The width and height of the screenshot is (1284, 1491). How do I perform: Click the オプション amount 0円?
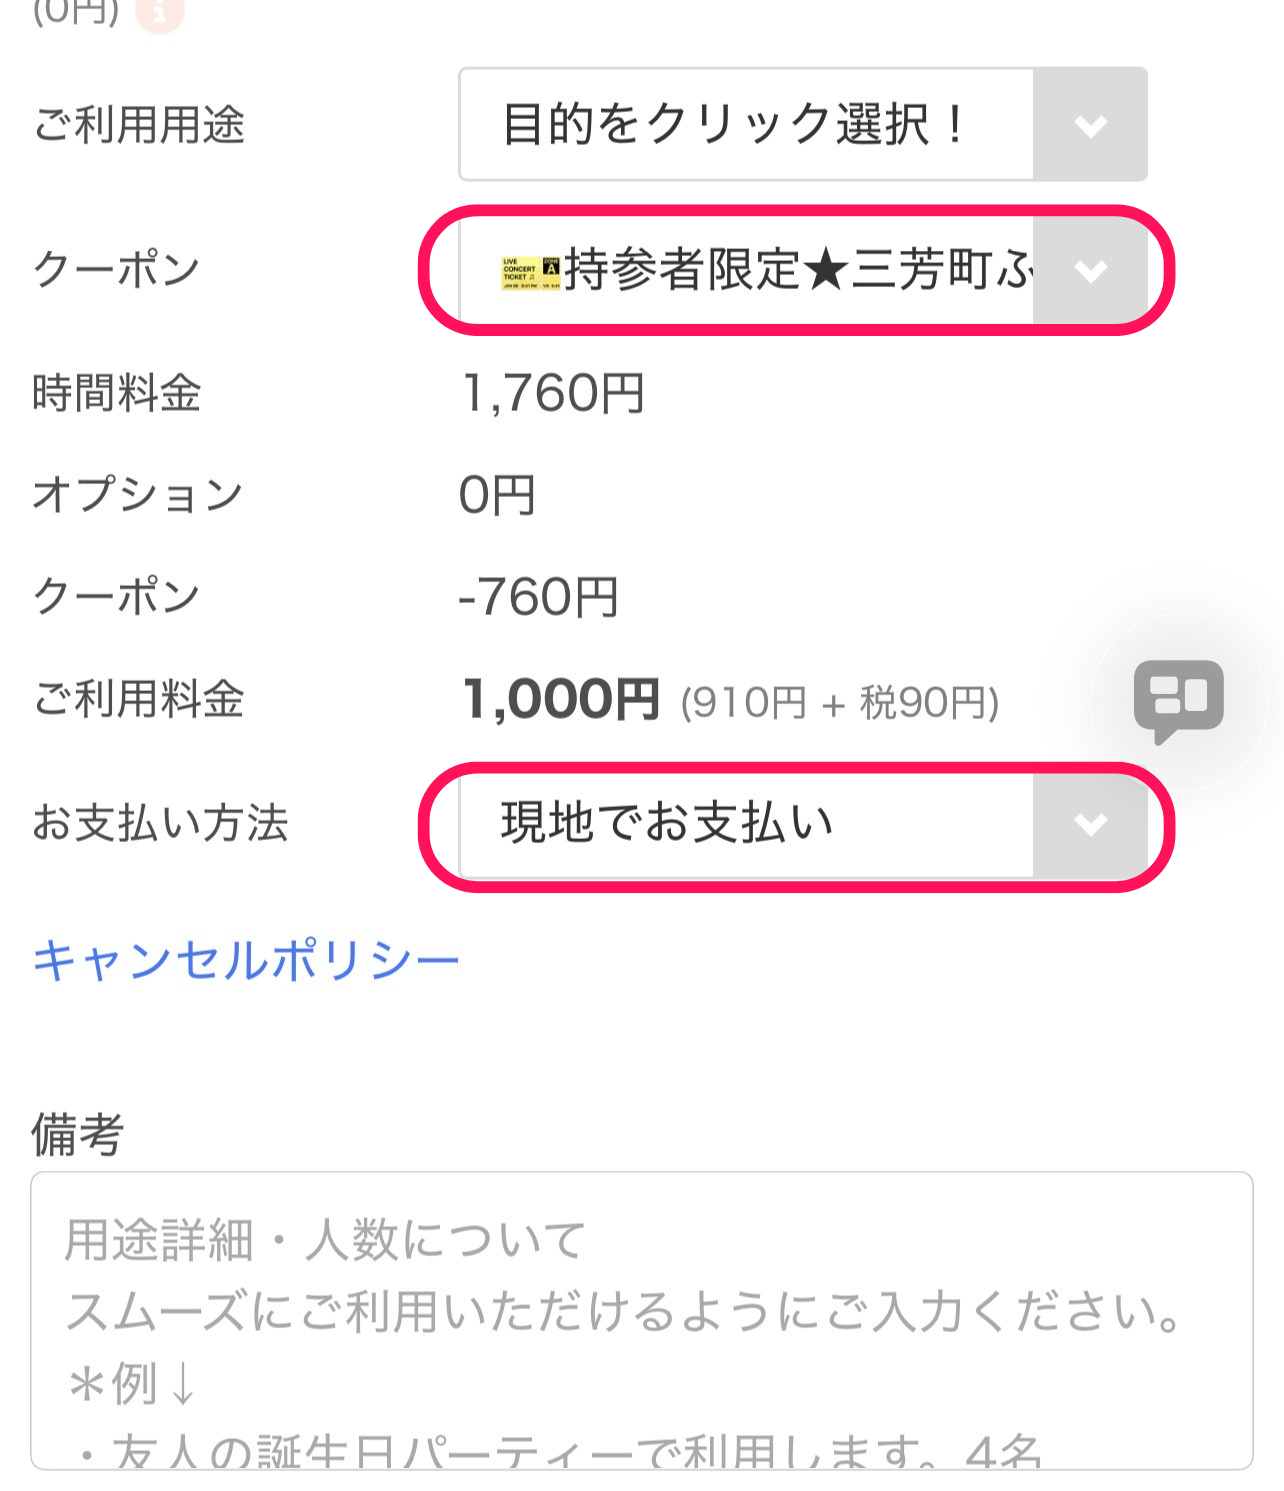[497, 495]
